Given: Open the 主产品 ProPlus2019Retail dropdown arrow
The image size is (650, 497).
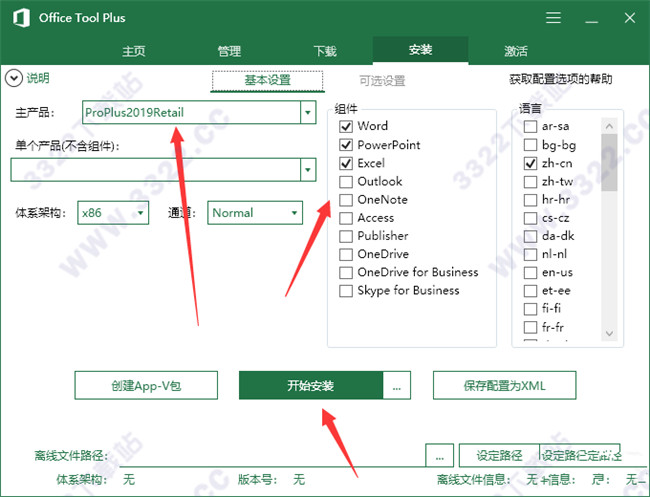Looking at the screenshot, I should click(308, 112).
